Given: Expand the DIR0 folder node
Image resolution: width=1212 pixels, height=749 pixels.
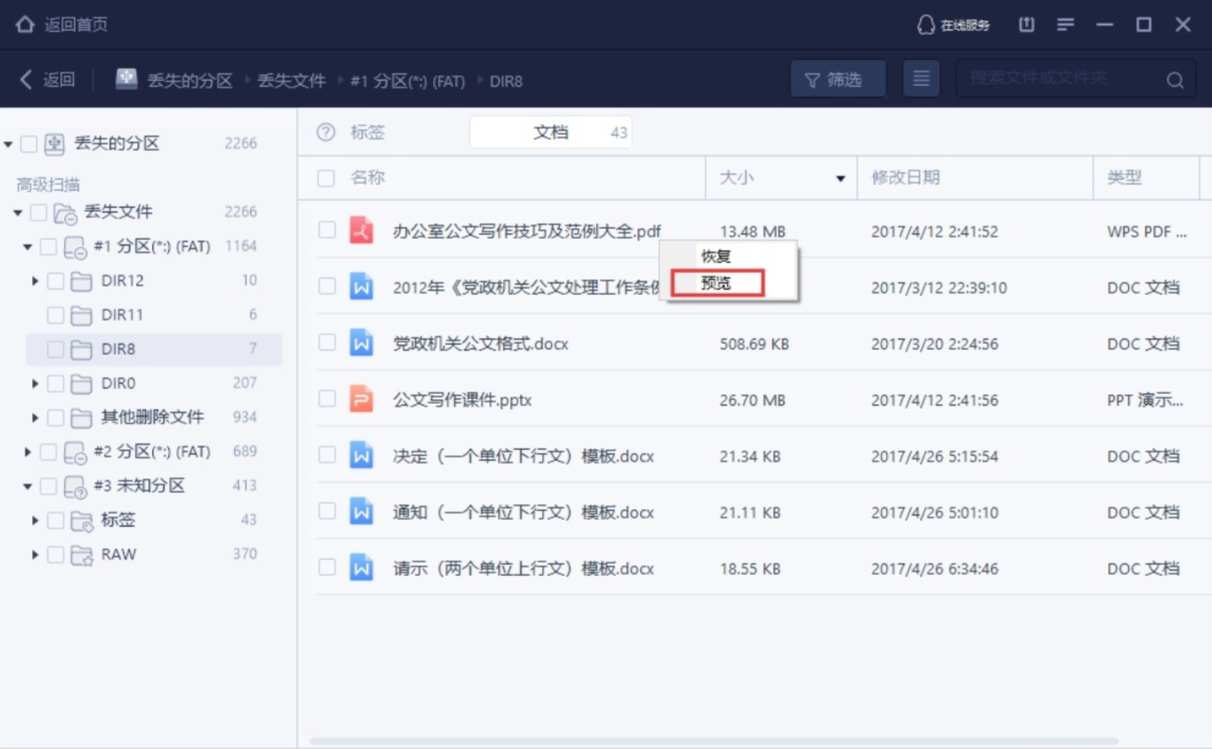Looking at the screenshot, I should [35, 383].
